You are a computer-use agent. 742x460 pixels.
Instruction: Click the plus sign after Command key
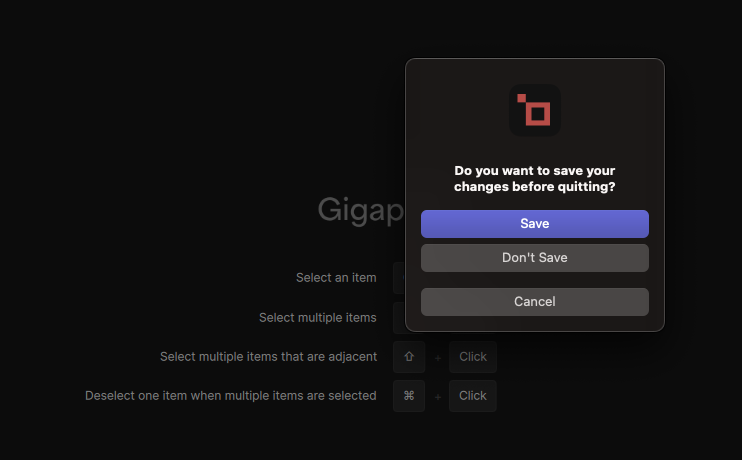click(438, 397)
